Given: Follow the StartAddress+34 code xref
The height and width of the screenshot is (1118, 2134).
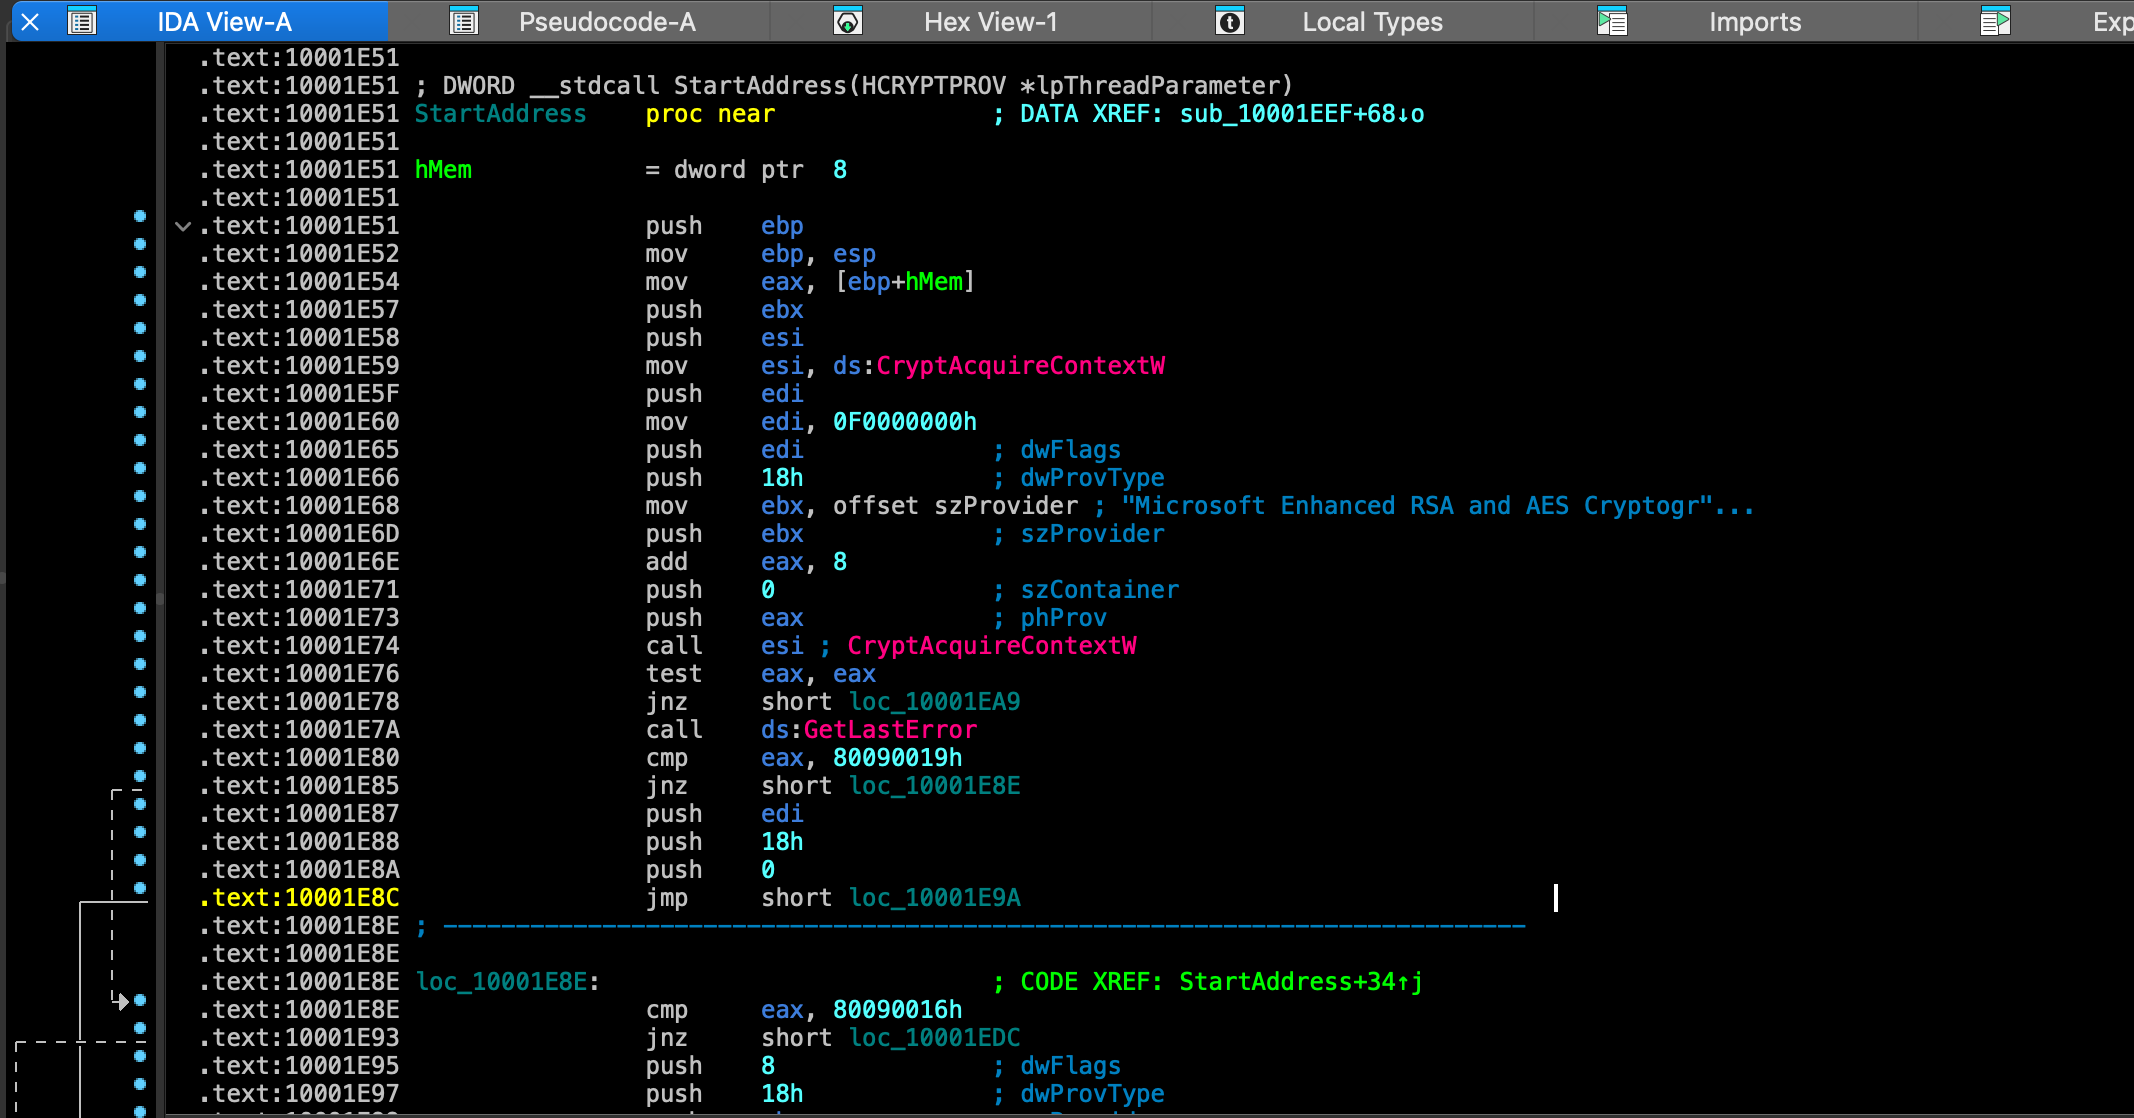Looking at the screenshot, I should click(1300, 982).
